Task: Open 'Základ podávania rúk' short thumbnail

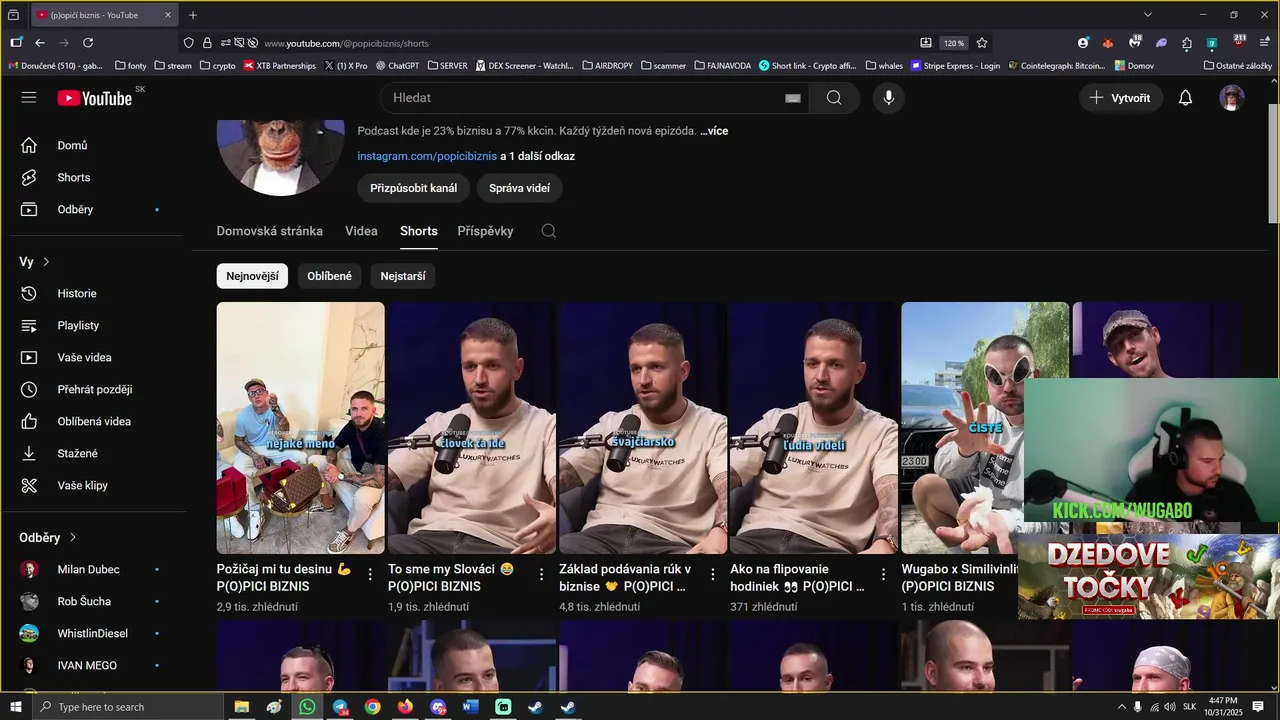Action: [x=643, y=428]
